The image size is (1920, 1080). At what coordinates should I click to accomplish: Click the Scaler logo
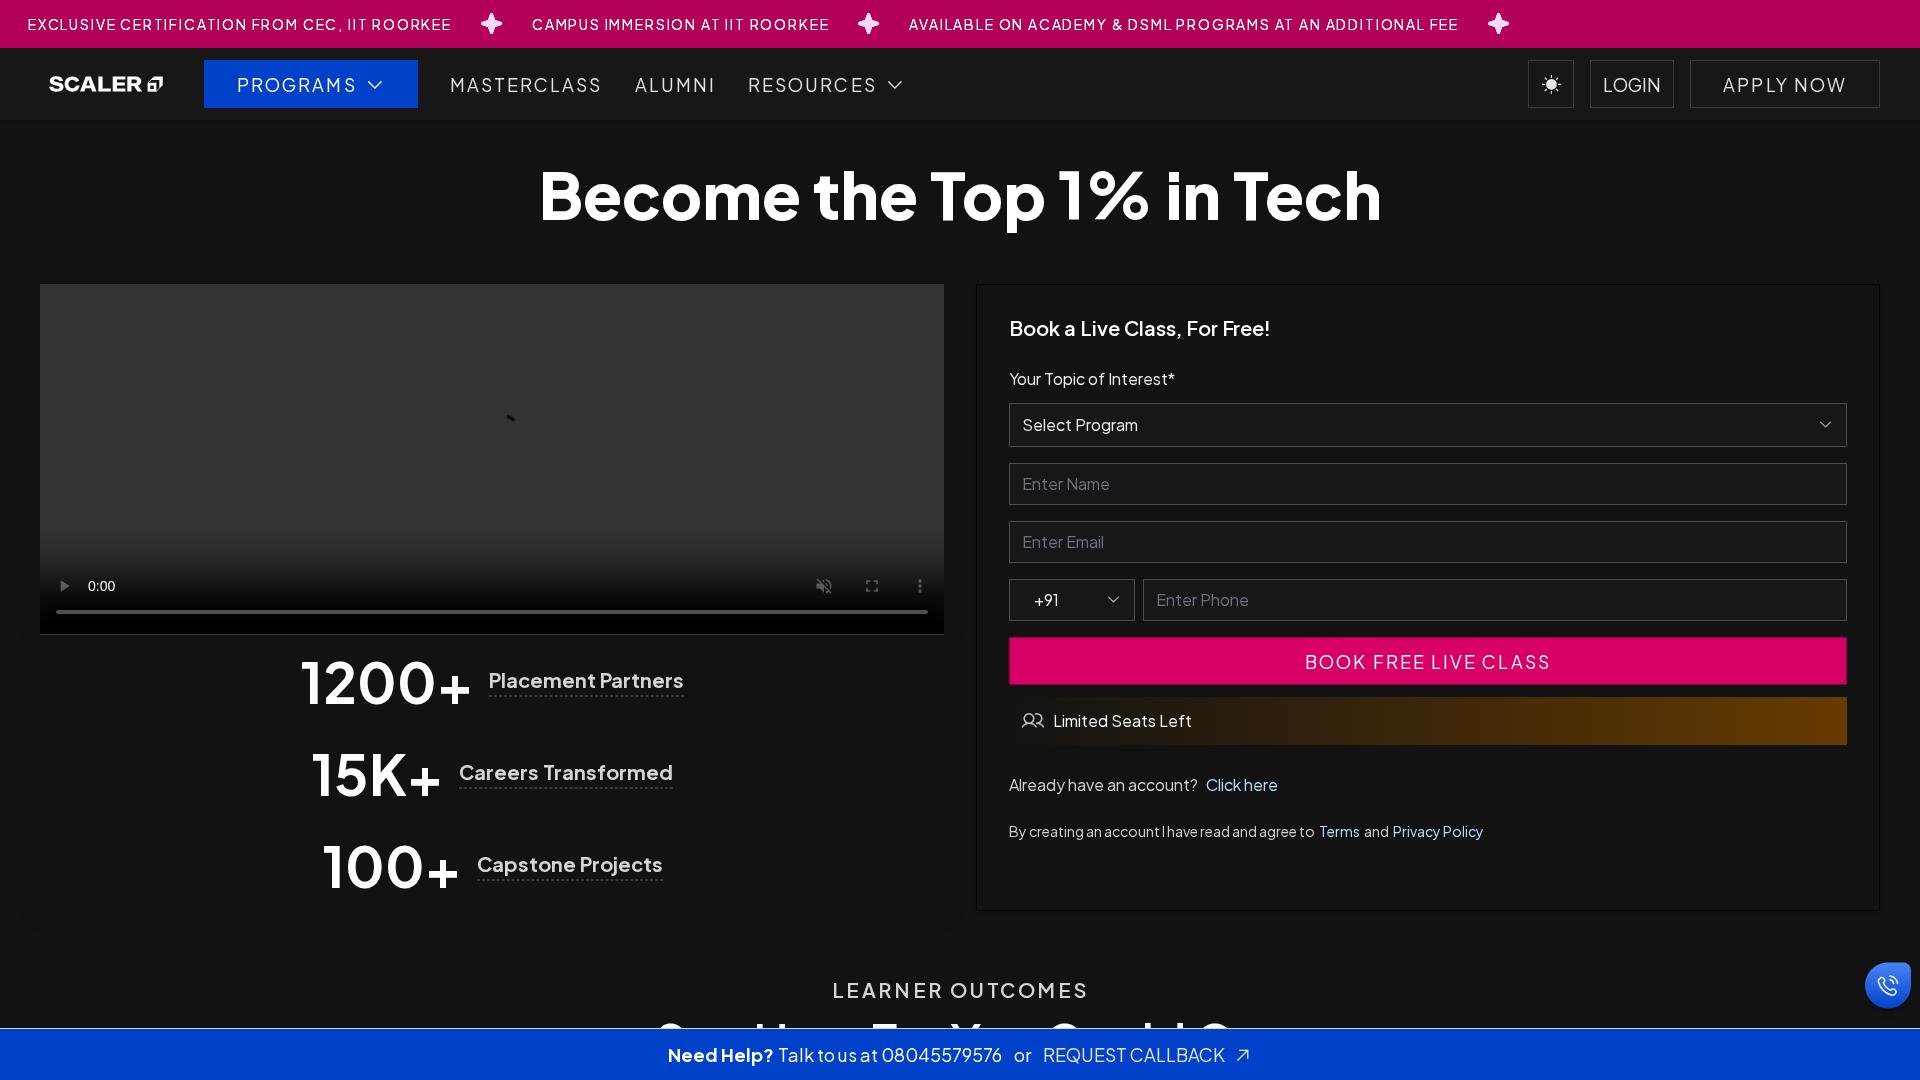click(x=106, y=84)
